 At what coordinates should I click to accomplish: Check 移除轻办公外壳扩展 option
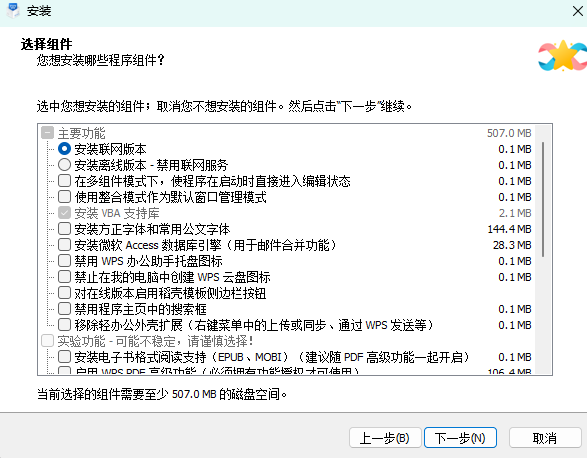point(64,325)
